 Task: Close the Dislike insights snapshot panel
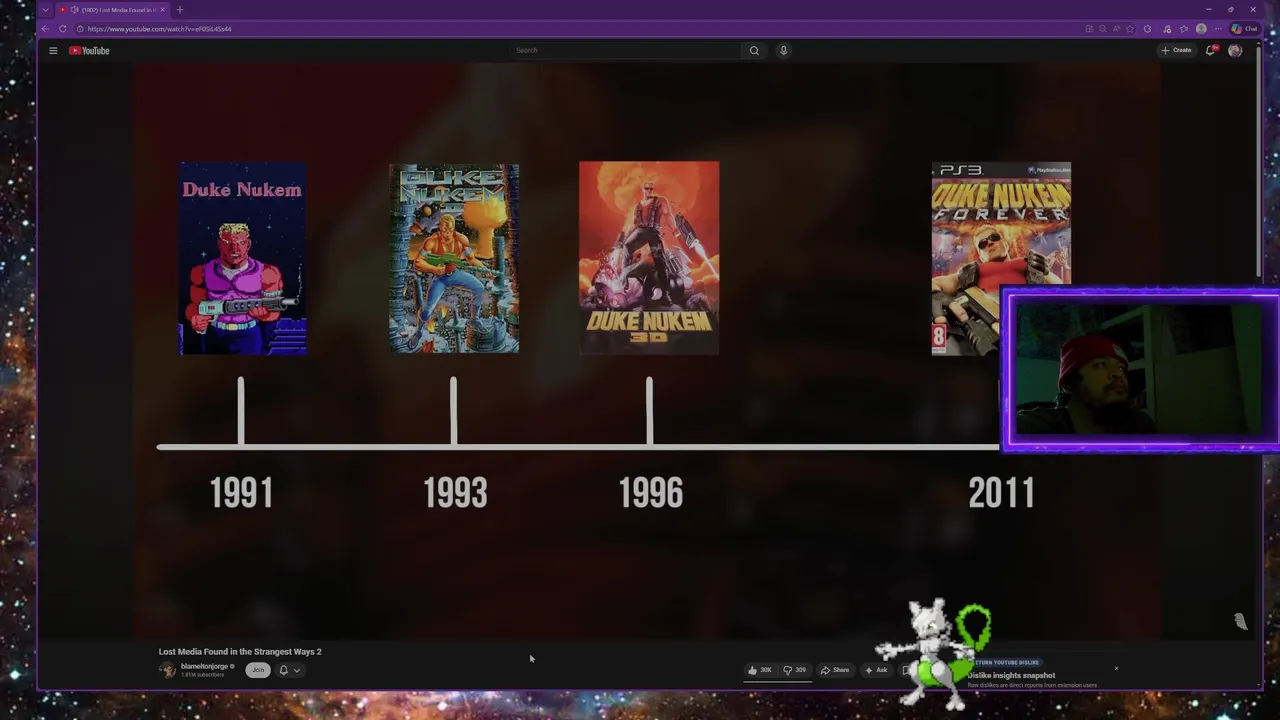click(1116, 668)
